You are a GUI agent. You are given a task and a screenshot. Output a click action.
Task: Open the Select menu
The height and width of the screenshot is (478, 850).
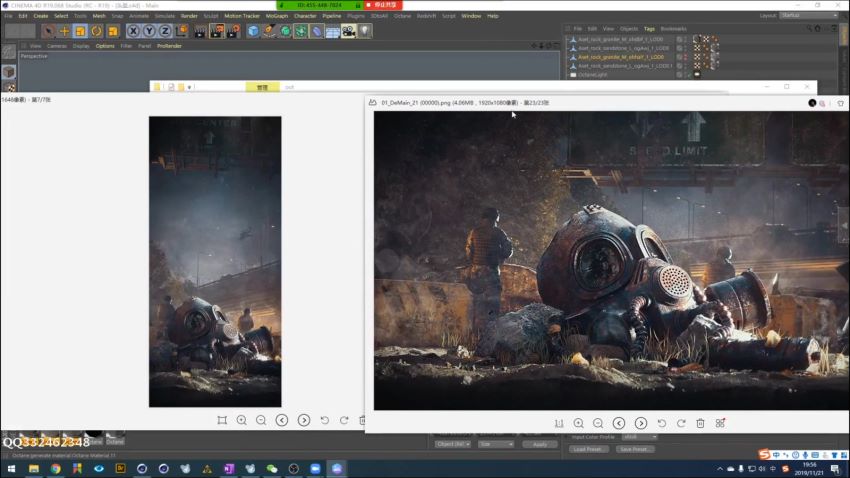(x=61, y=16)
